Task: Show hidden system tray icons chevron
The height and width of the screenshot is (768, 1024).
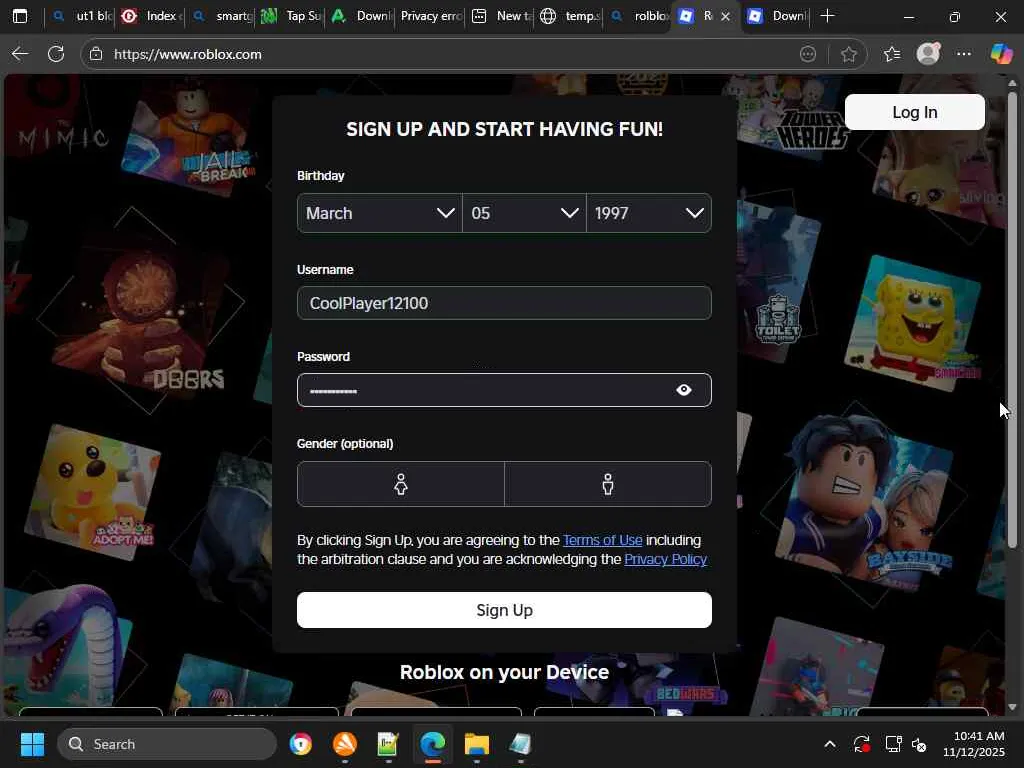Action: (830, 744)
